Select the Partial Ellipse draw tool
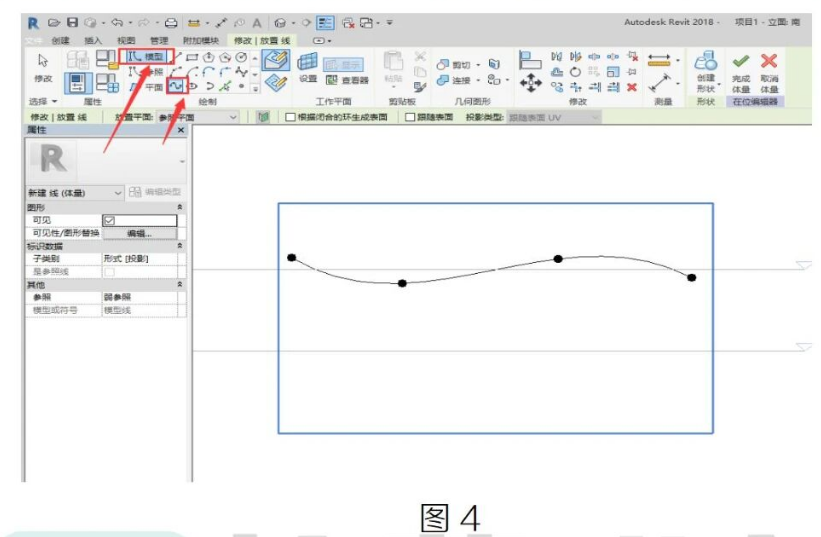The width and height of the screenshot is (821, 537). pos(209,86)
